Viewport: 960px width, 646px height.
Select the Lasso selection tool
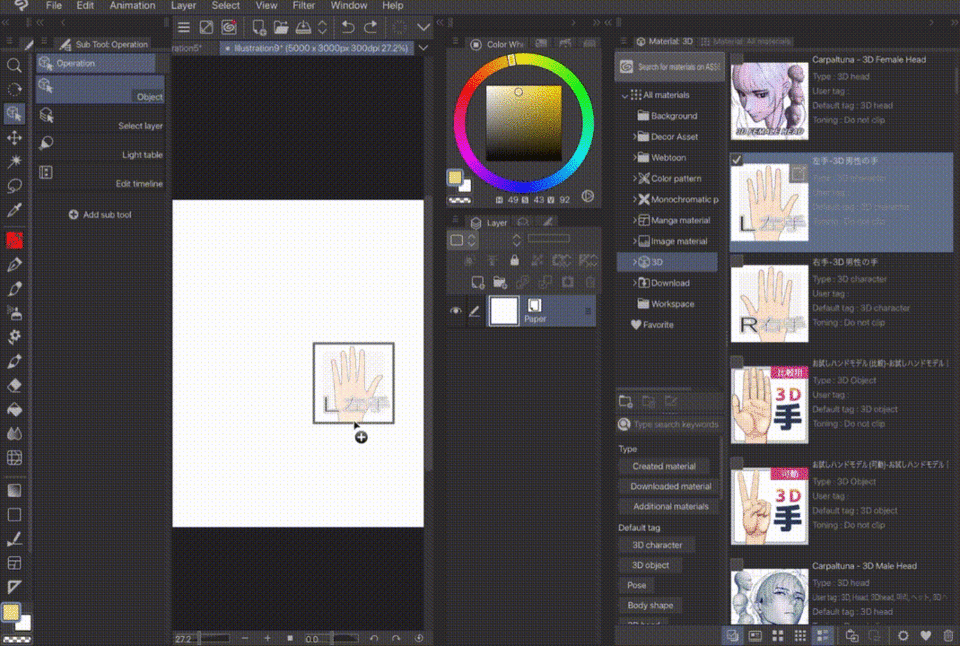(14, 186)
